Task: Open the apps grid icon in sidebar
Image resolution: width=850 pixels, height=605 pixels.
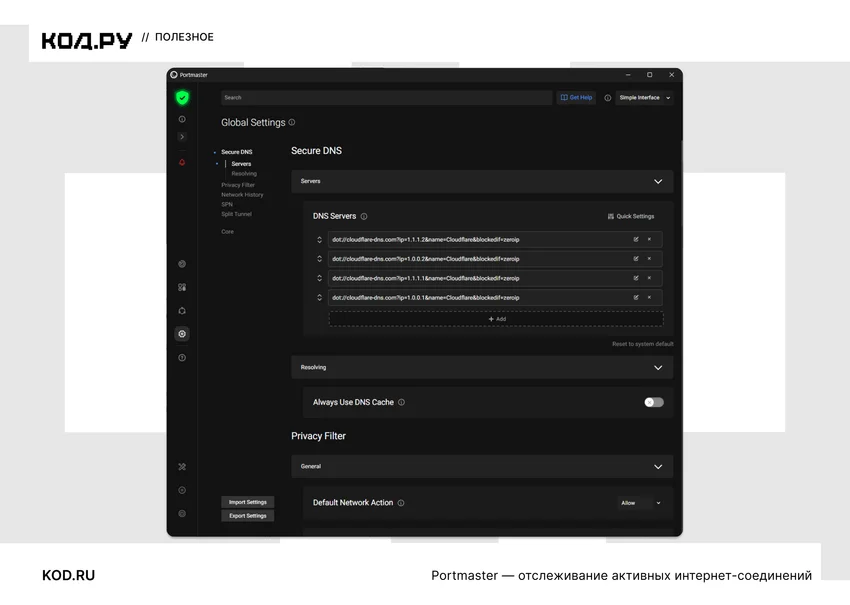Action: click(x=182, y=287)
